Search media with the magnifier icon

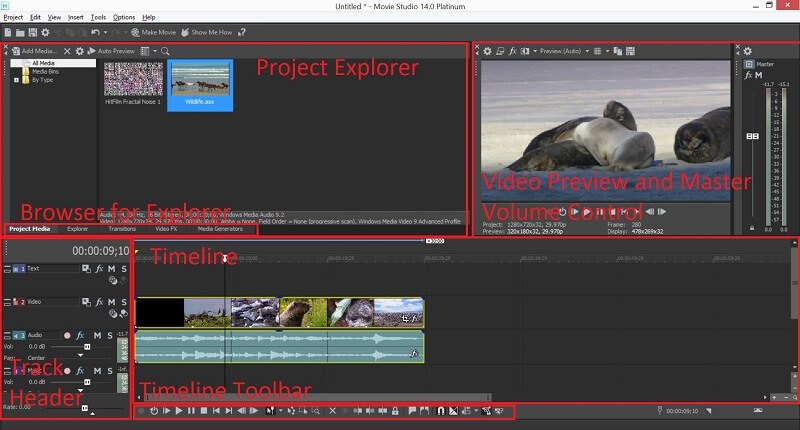click(165, 51)
